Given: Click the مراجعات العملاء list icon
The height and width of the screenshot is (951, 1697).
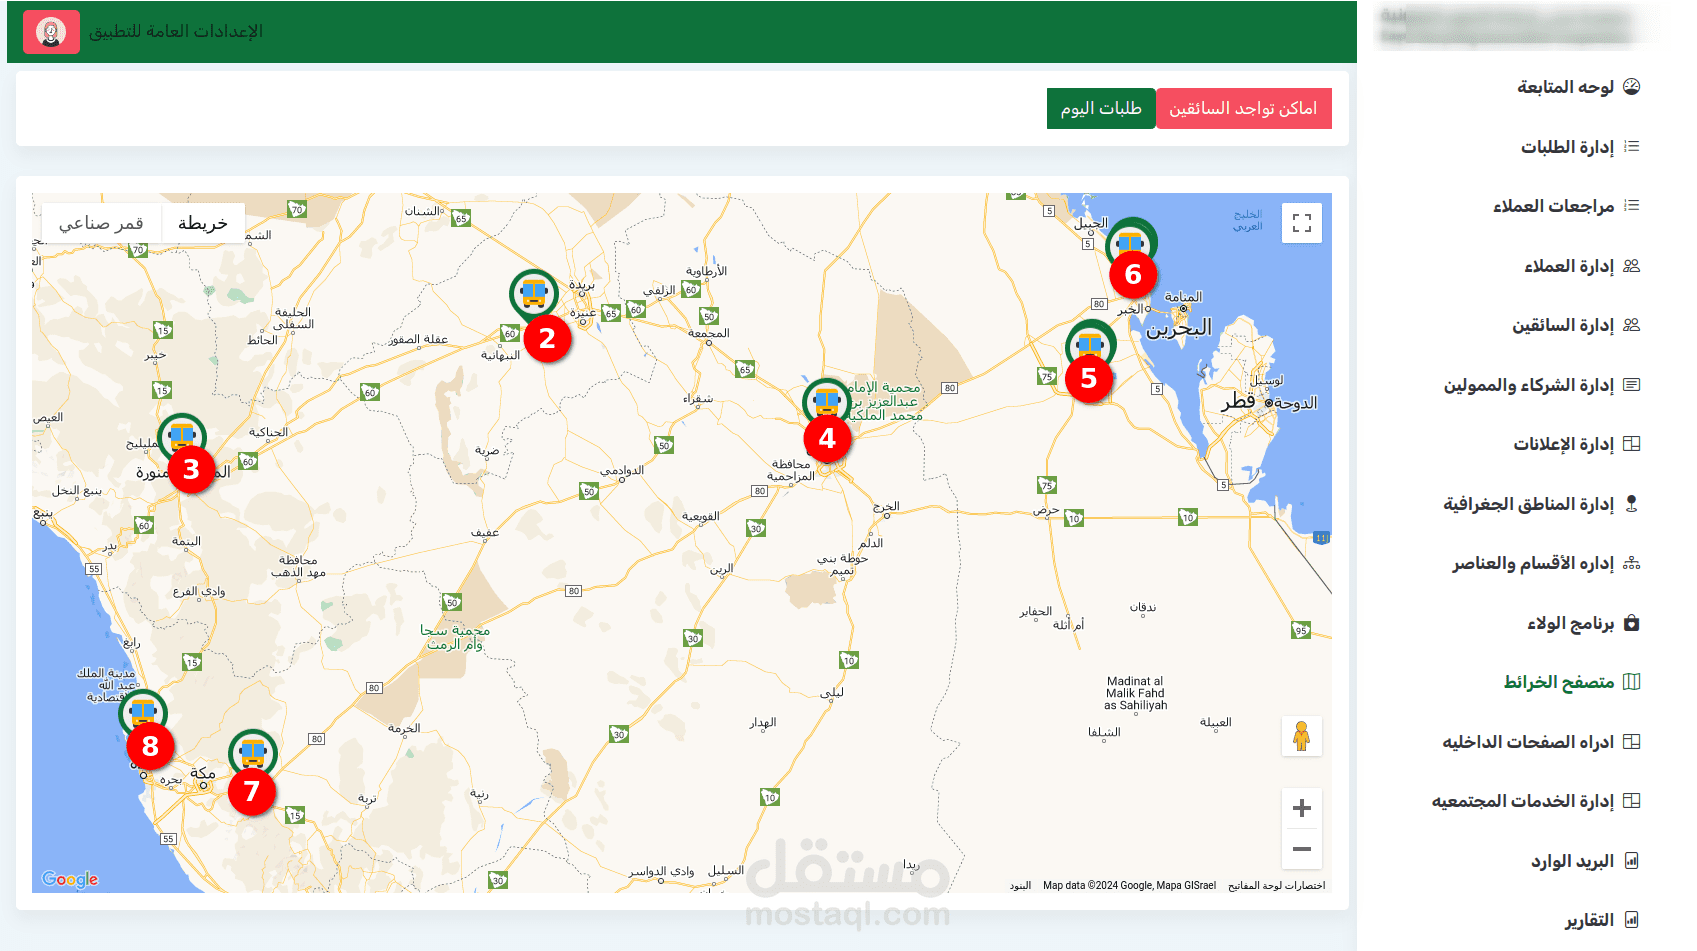Looking at the screenshot, I should tap(1632, 205).
